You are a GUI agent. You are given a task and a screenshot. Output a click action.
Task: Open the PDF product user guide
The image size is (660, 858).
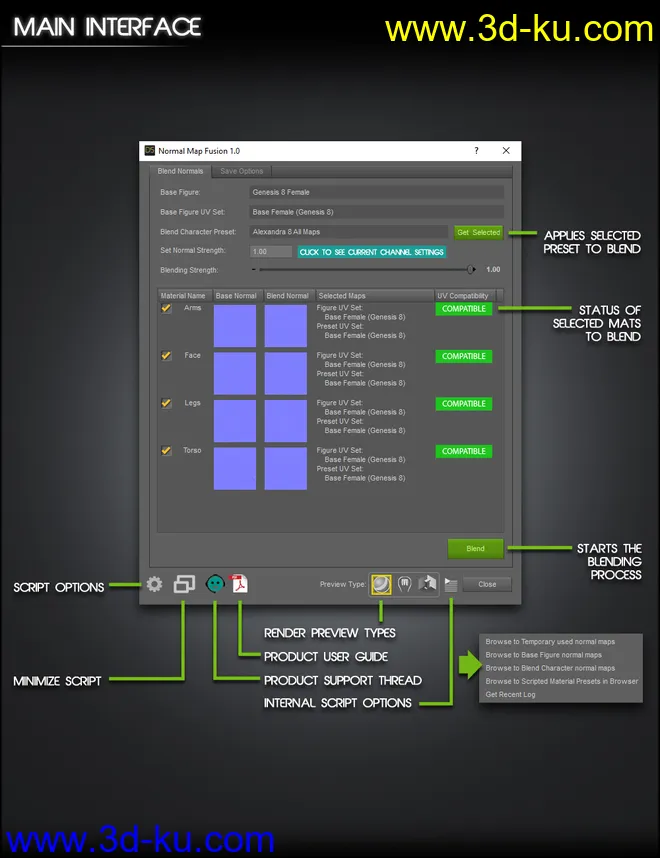point(239,584)
